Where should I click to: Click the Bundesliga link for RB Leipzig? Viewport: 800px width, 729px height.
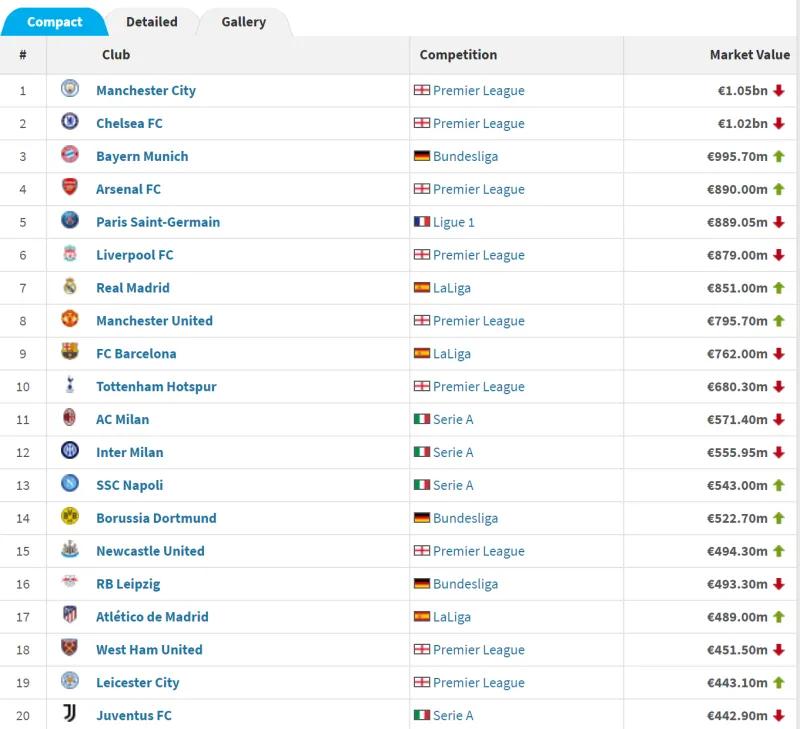465,584
